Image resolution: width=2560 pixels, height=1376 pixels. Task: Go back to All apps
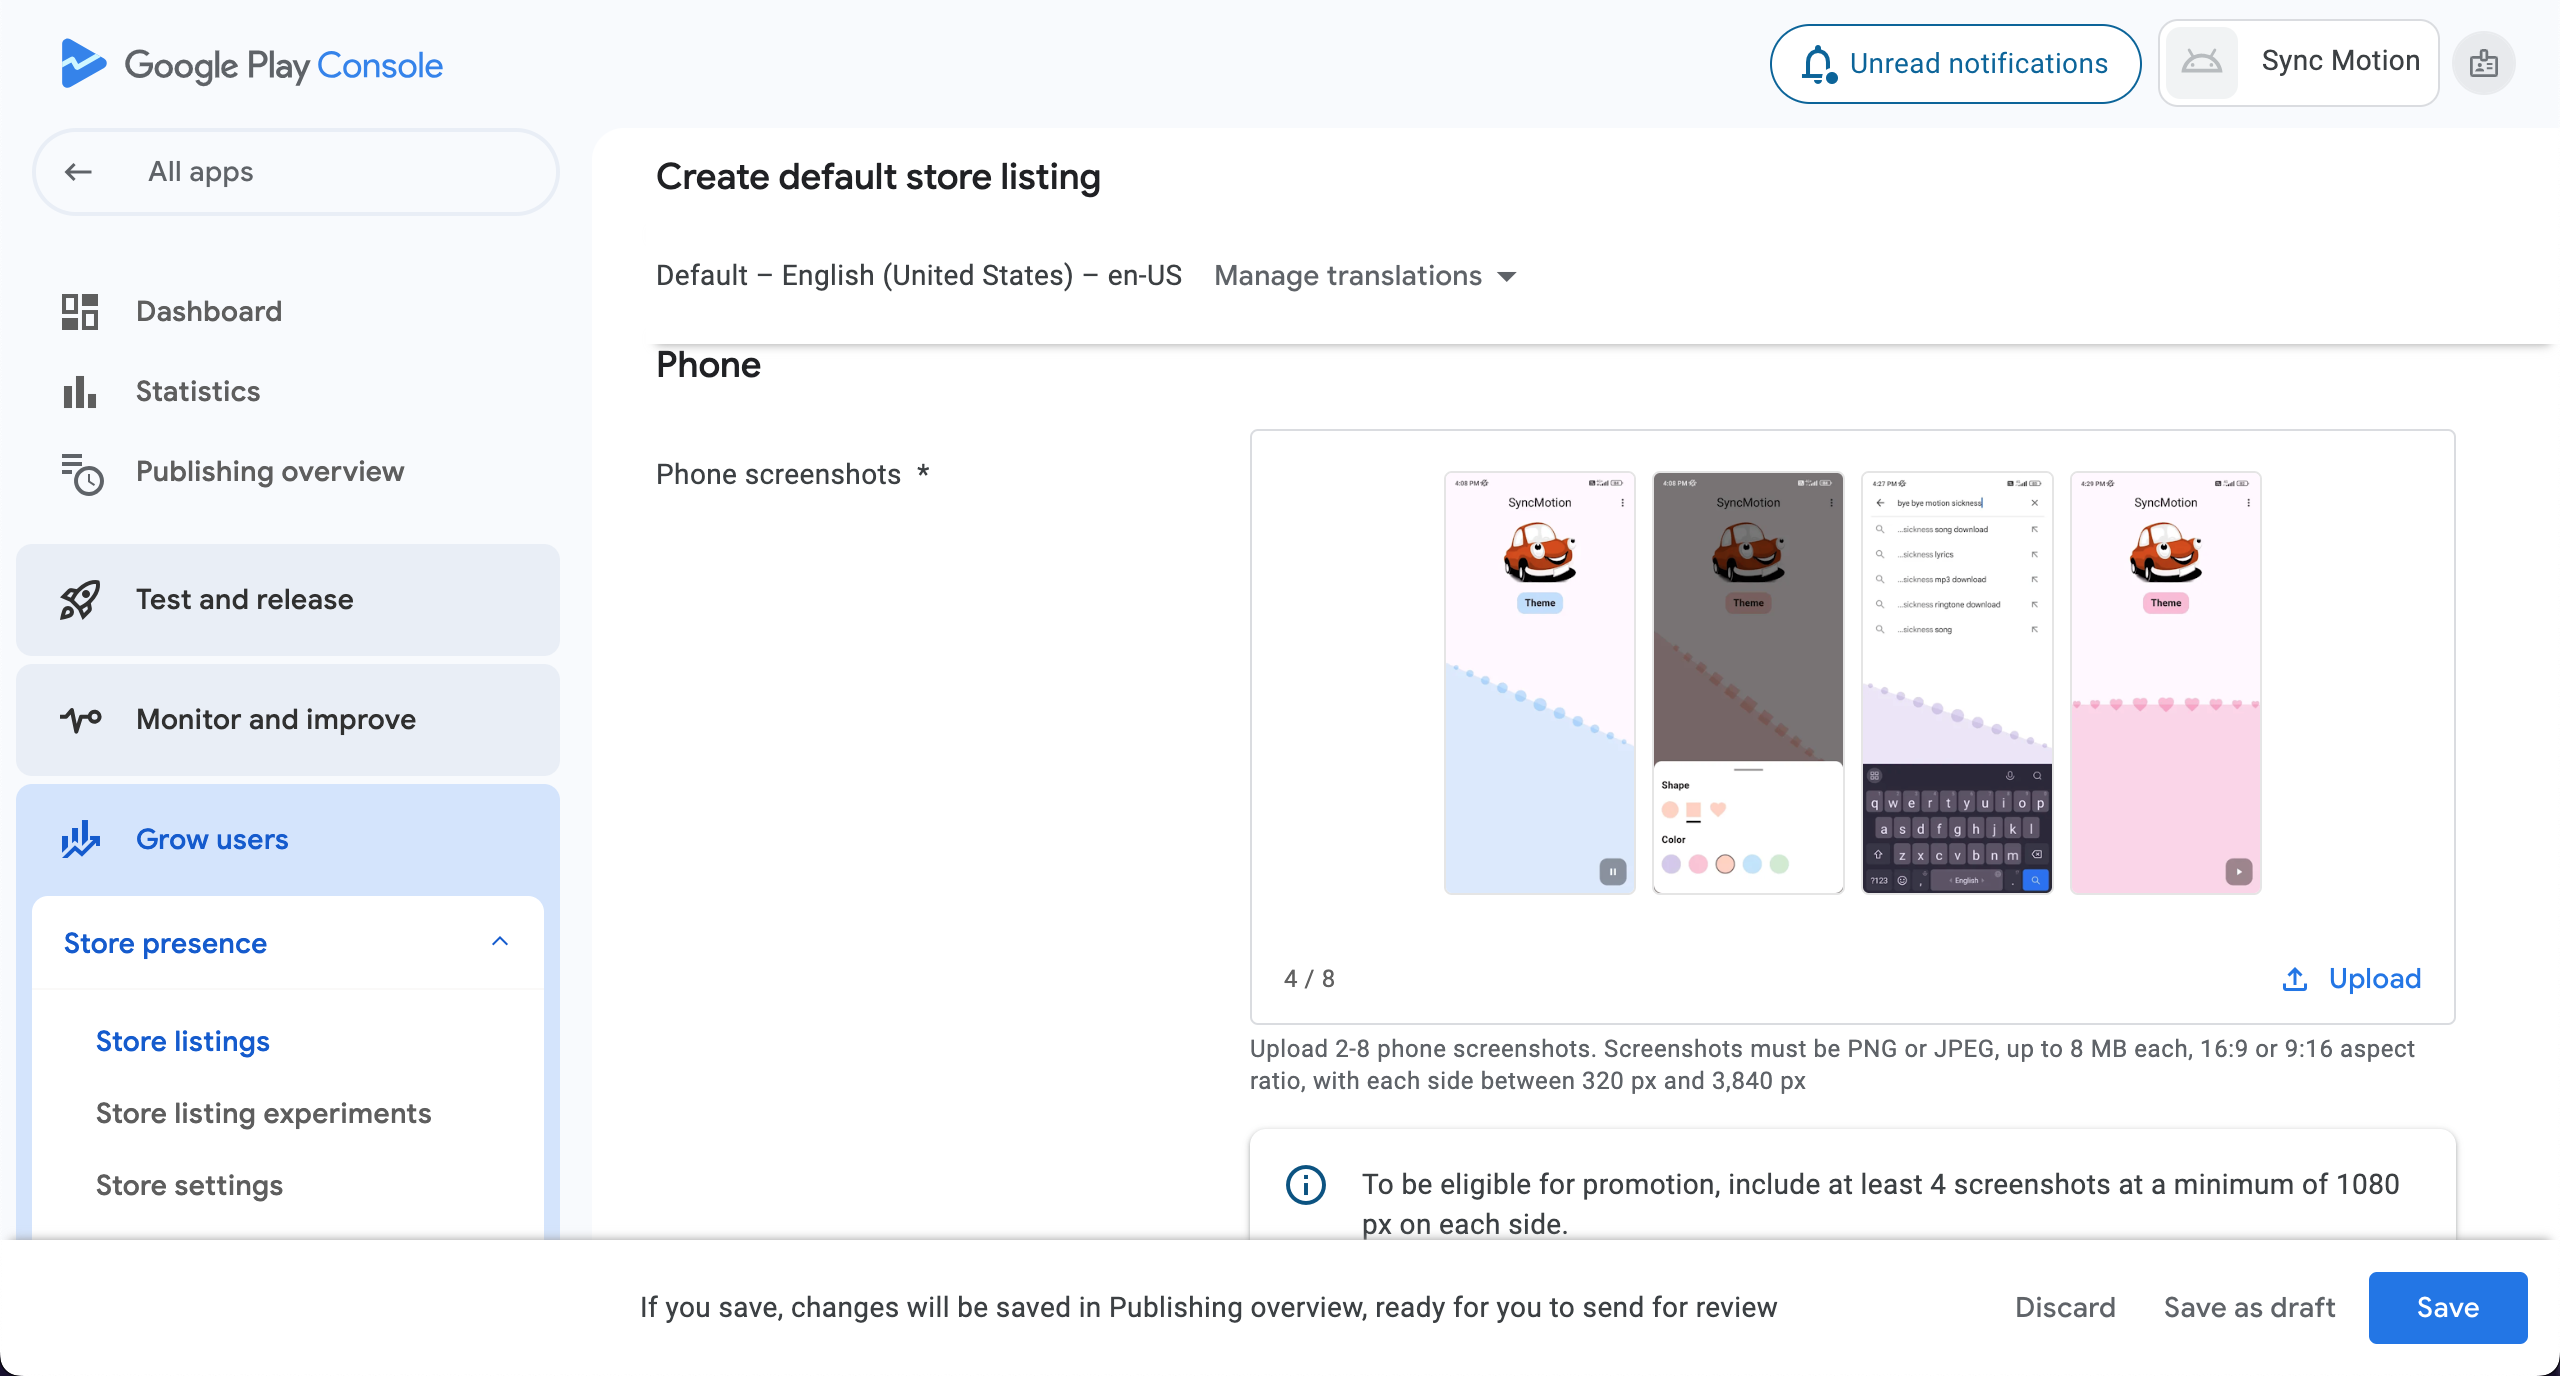point(296,172)
